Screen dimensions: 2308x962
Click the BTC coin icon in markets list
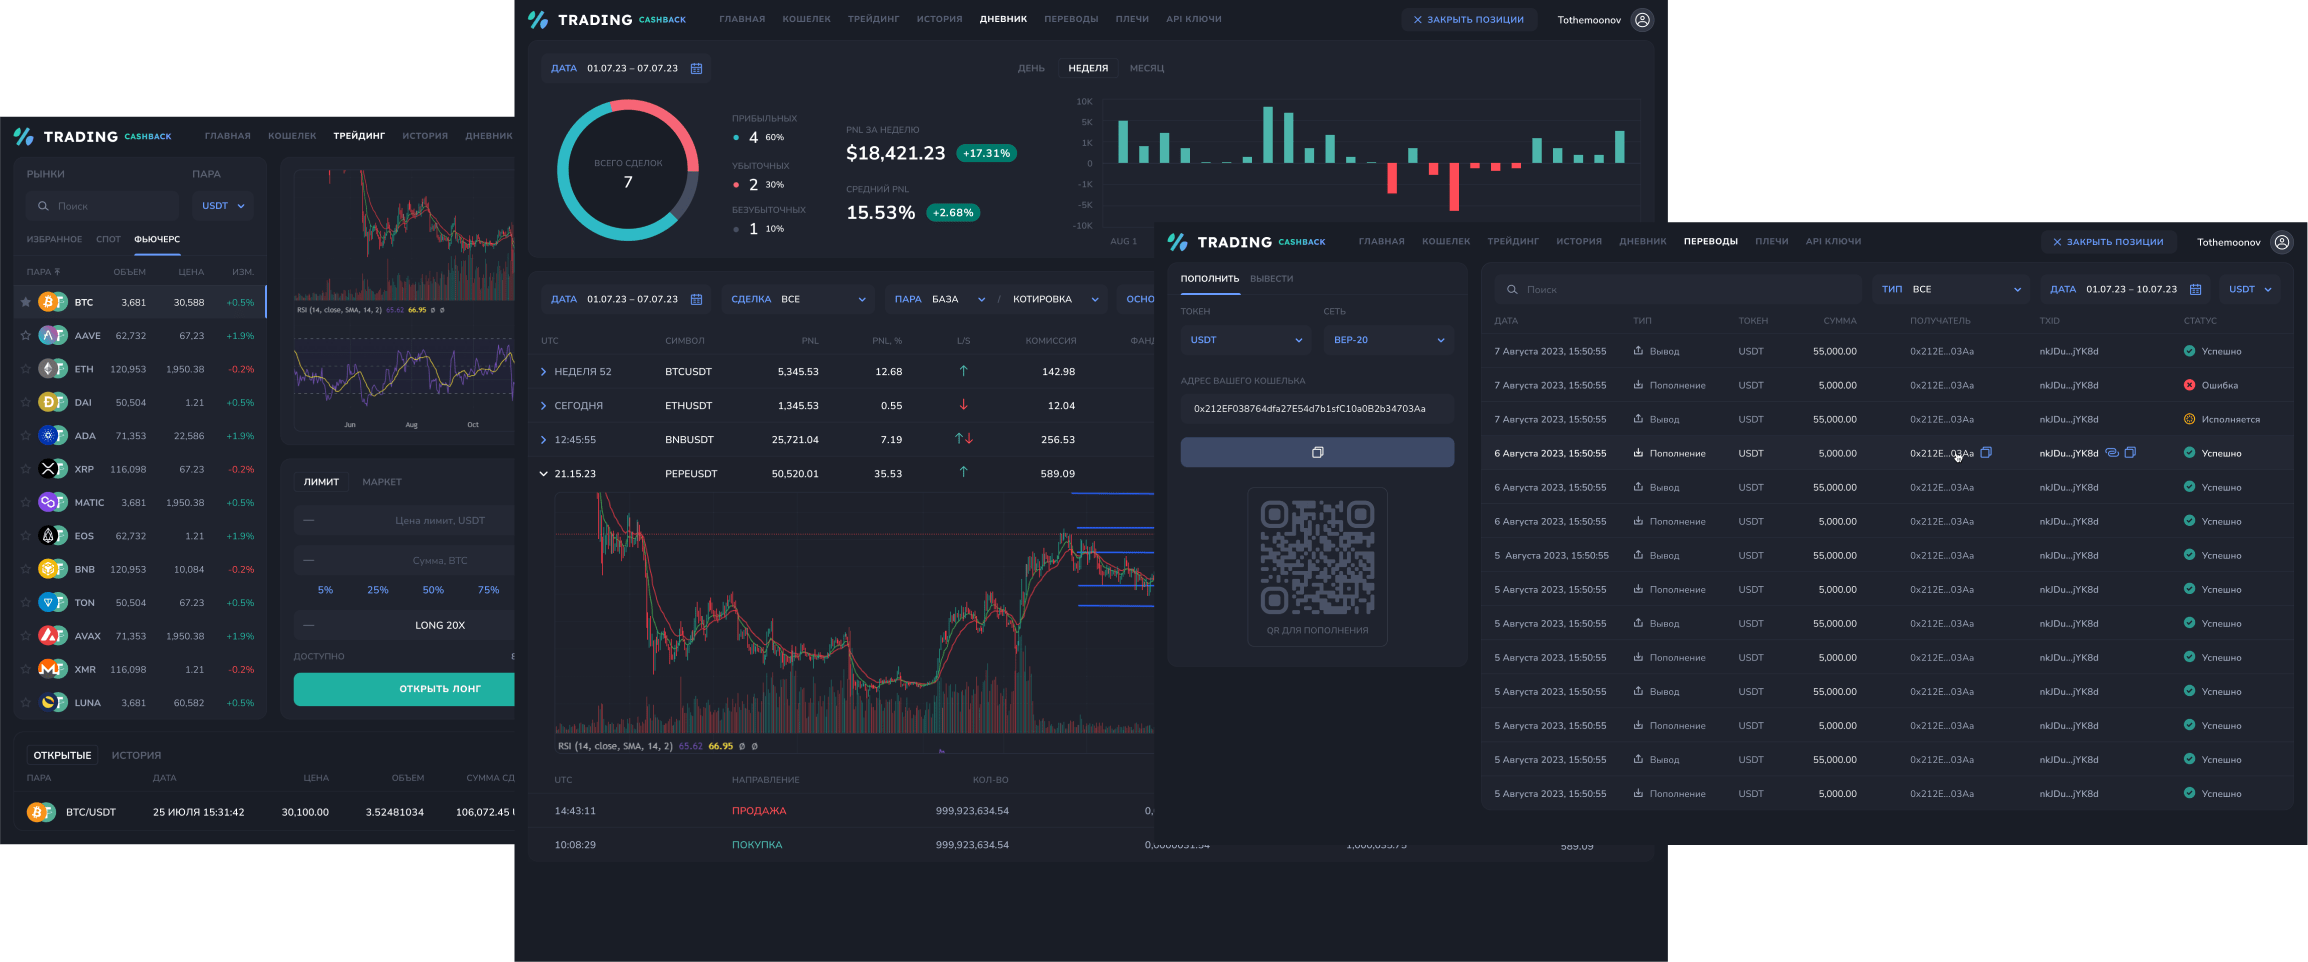pos(52,302)
